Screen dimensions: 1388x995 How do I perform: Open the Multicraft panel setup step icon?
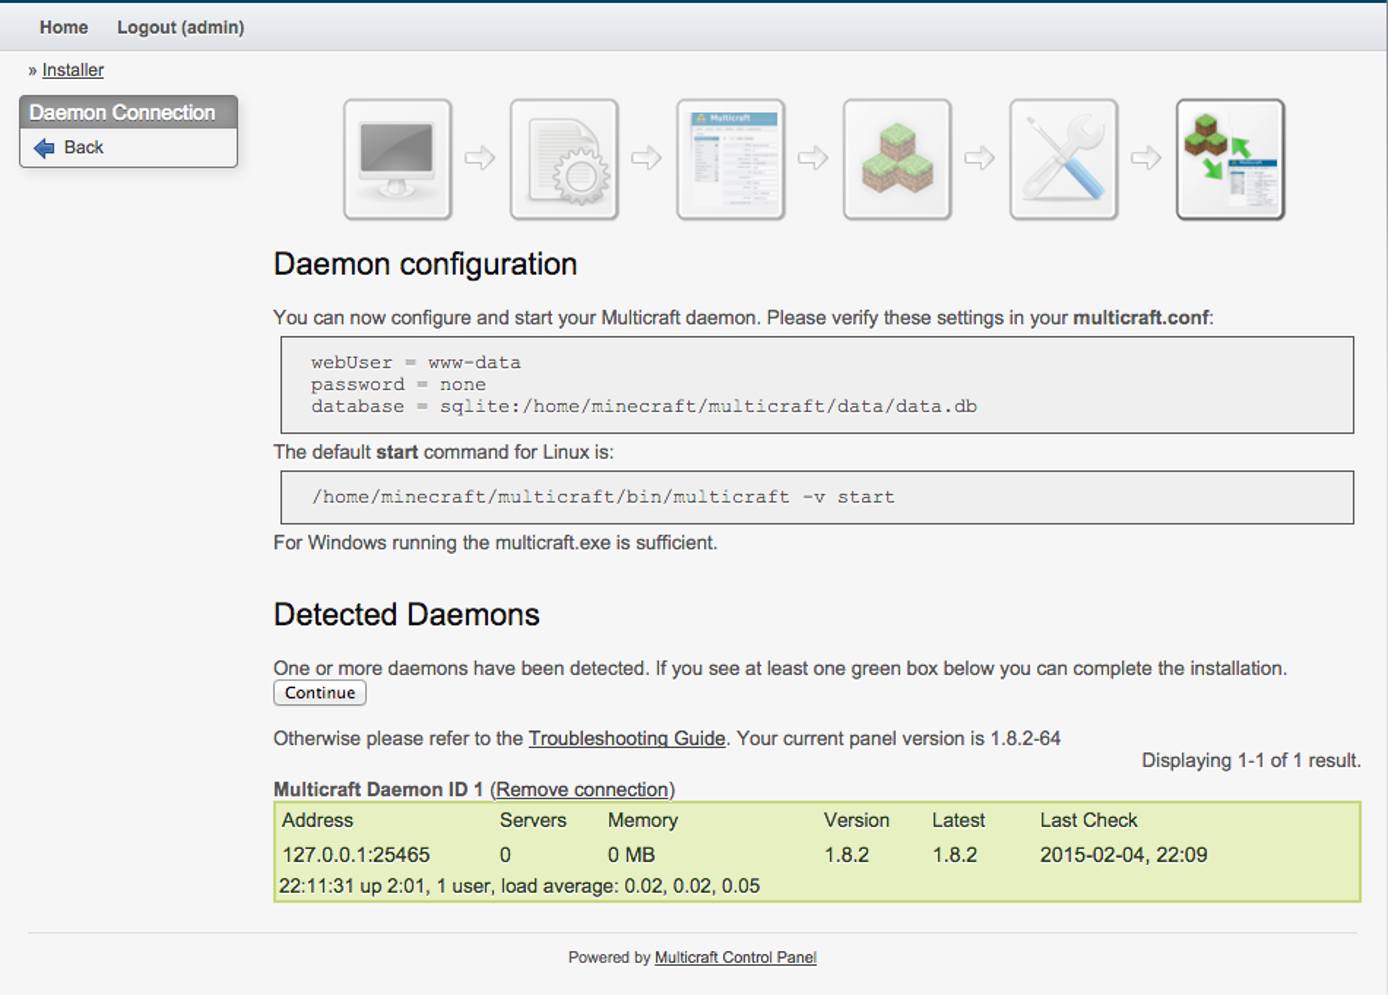[730, 160]
